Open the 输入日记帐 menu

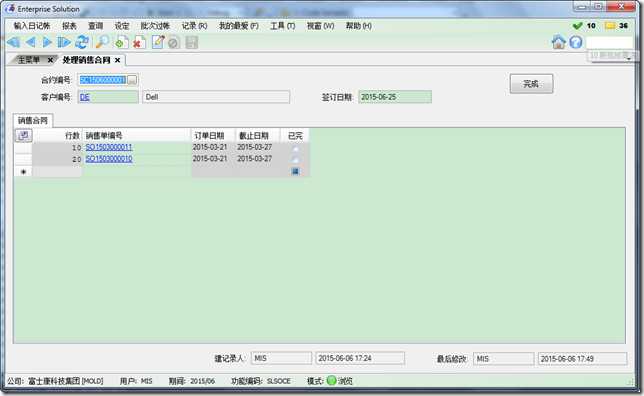point(32,26)
